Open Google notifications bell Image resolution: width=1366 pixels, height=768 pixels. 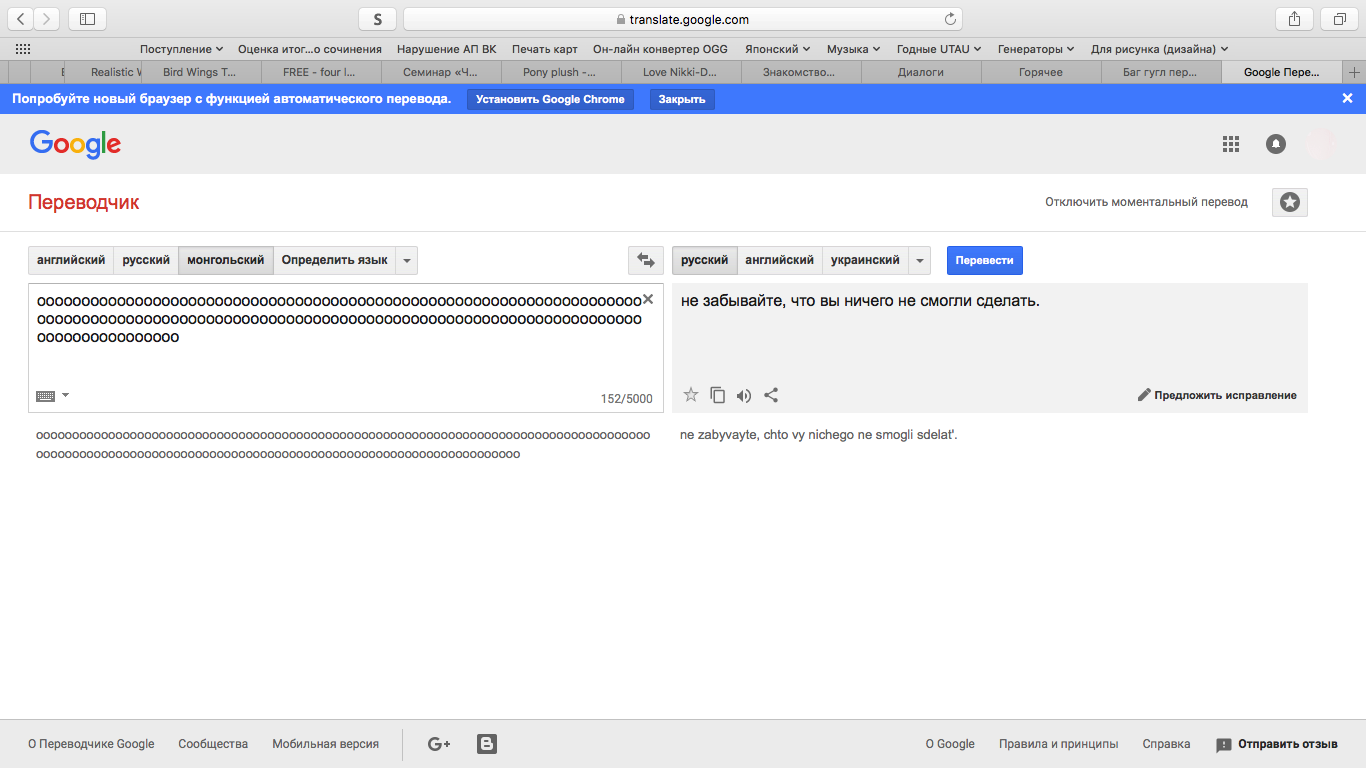[1275, 144]
